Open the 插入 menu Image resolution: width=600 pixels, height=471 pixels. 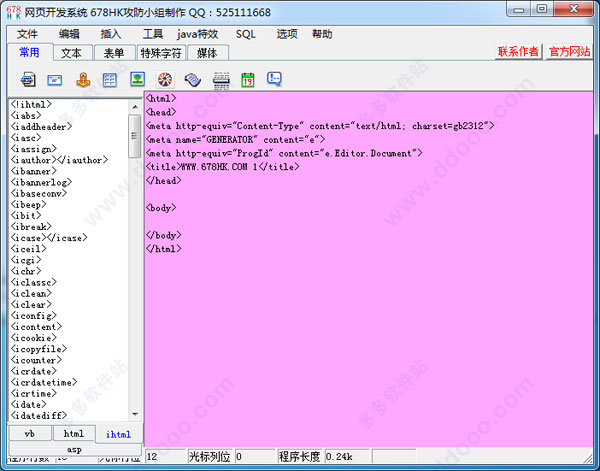click(x=111, y=34)
